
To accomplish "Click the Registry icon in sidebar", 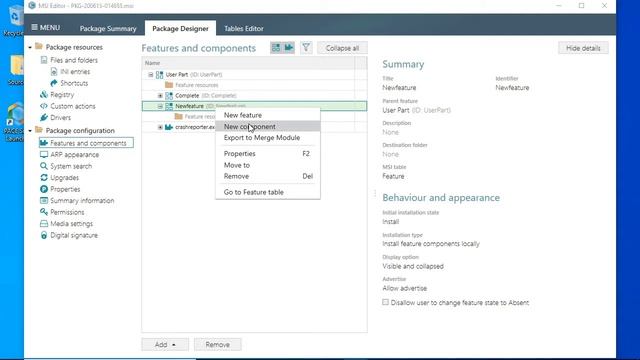I will (44, 94).
